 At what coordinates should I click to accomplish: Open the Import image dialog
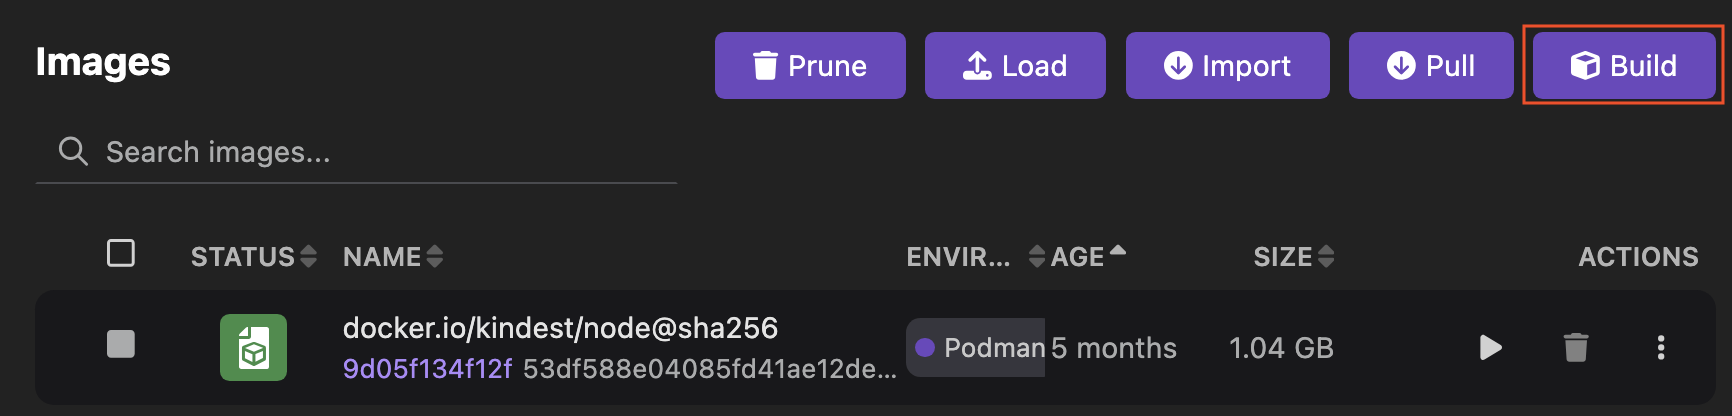click(1227, 66)
